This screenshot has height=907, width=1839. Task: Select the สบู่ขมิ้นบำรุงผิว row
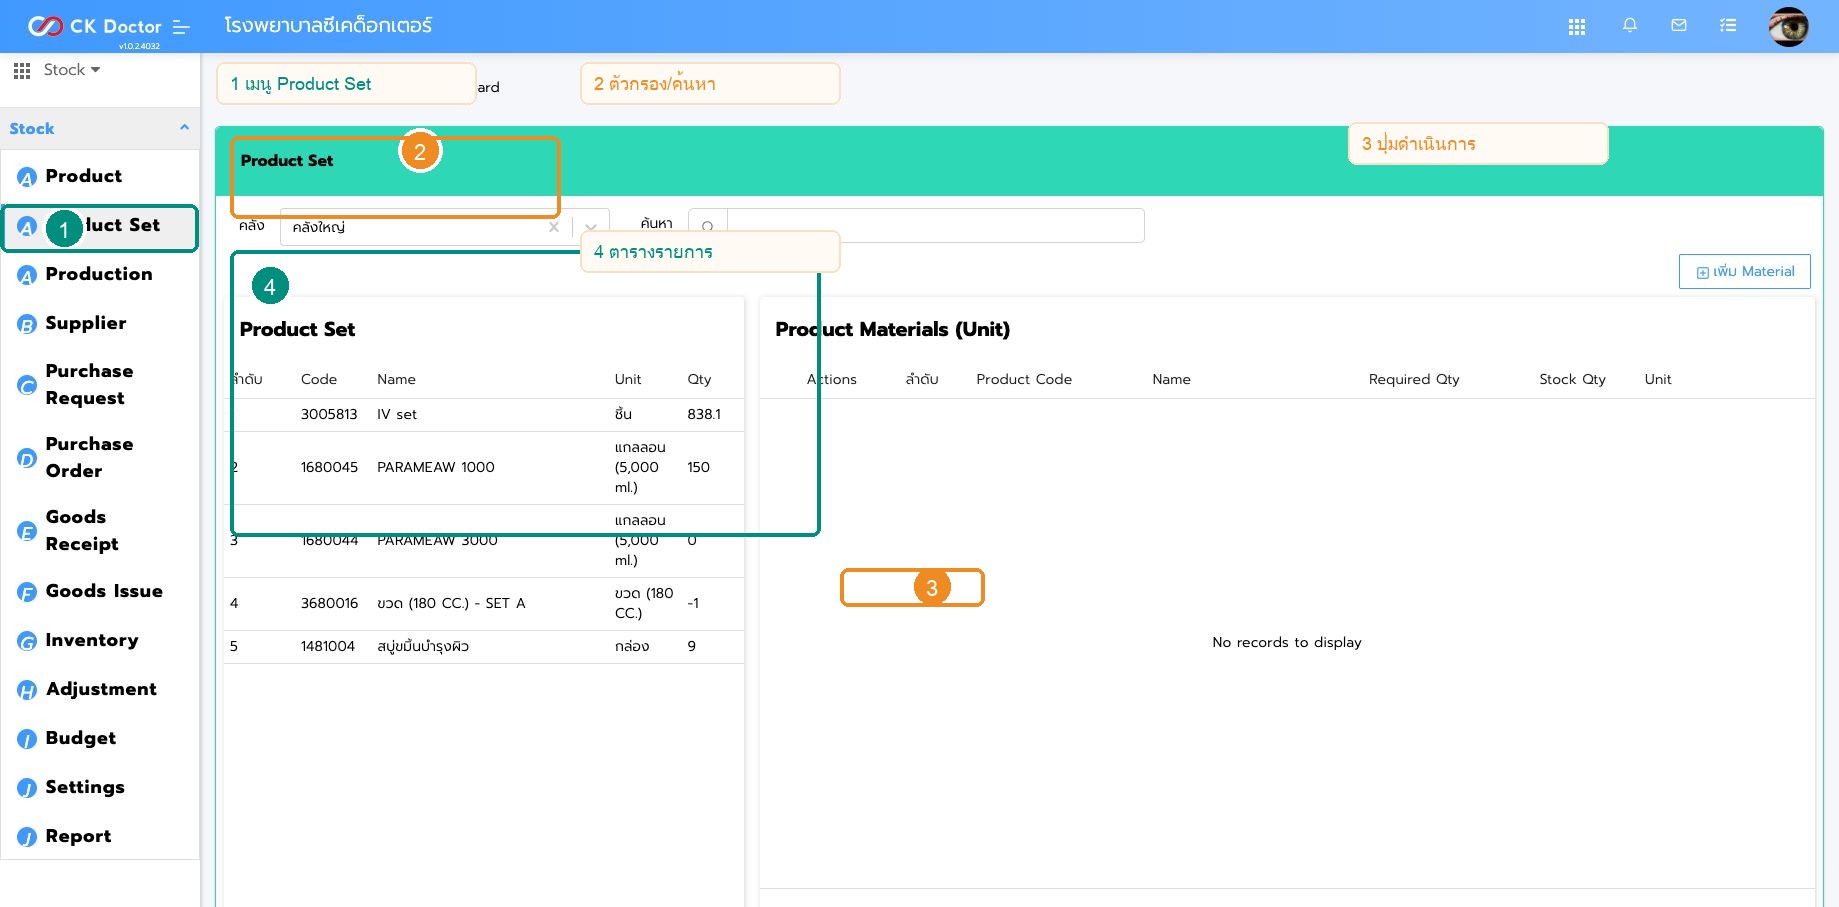coord(484,646)
